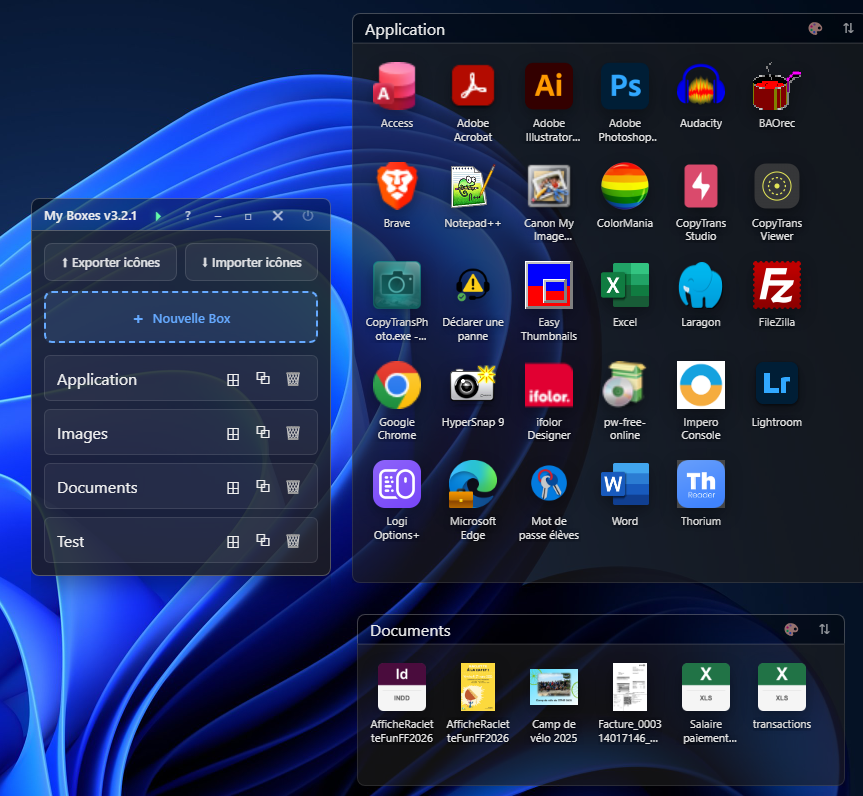Screen dimensions: 863x796
Task: Open Mot de passe élèves icon
Action: (x=549, y=484)
